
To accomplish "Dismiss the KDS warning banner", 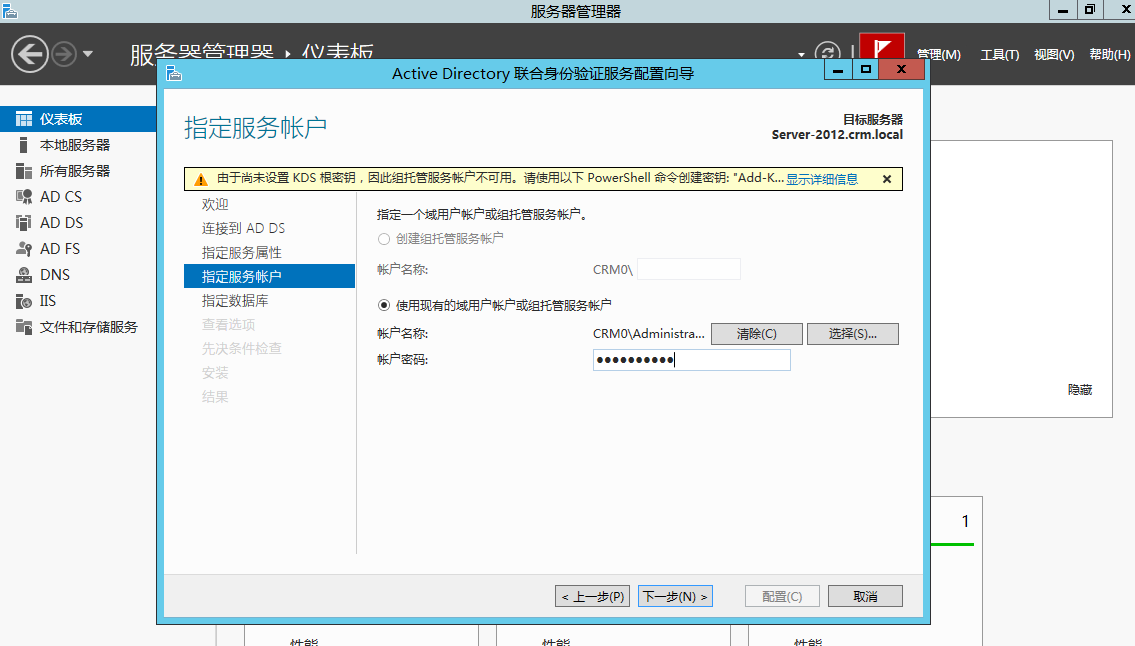I will 887,179.
